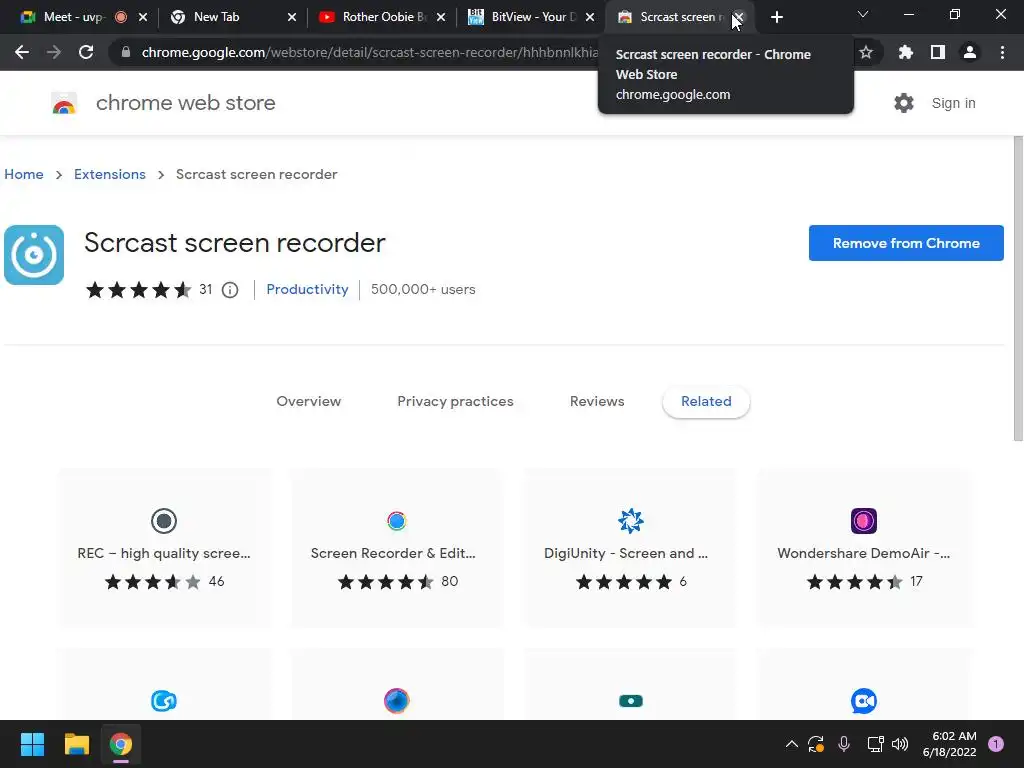The image size is (1024, 768).
Task: Open the volume tray icon
Action: (x=900, y=744)
